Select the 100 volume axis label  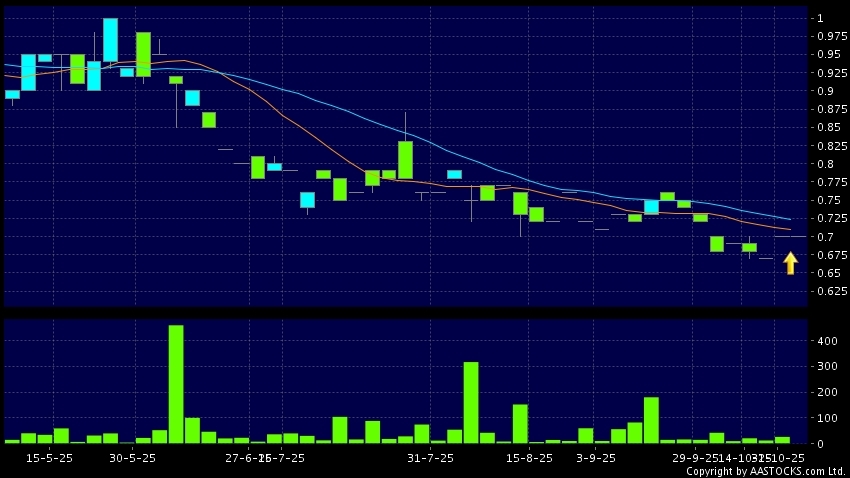[x=827, y=418]
